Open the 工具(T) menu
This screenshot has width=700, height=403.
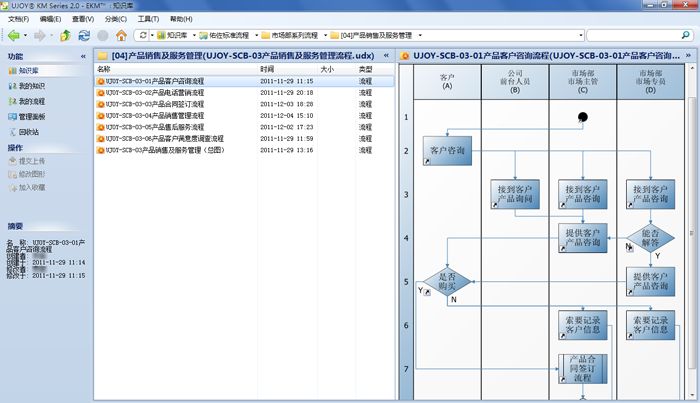point(148,19)
